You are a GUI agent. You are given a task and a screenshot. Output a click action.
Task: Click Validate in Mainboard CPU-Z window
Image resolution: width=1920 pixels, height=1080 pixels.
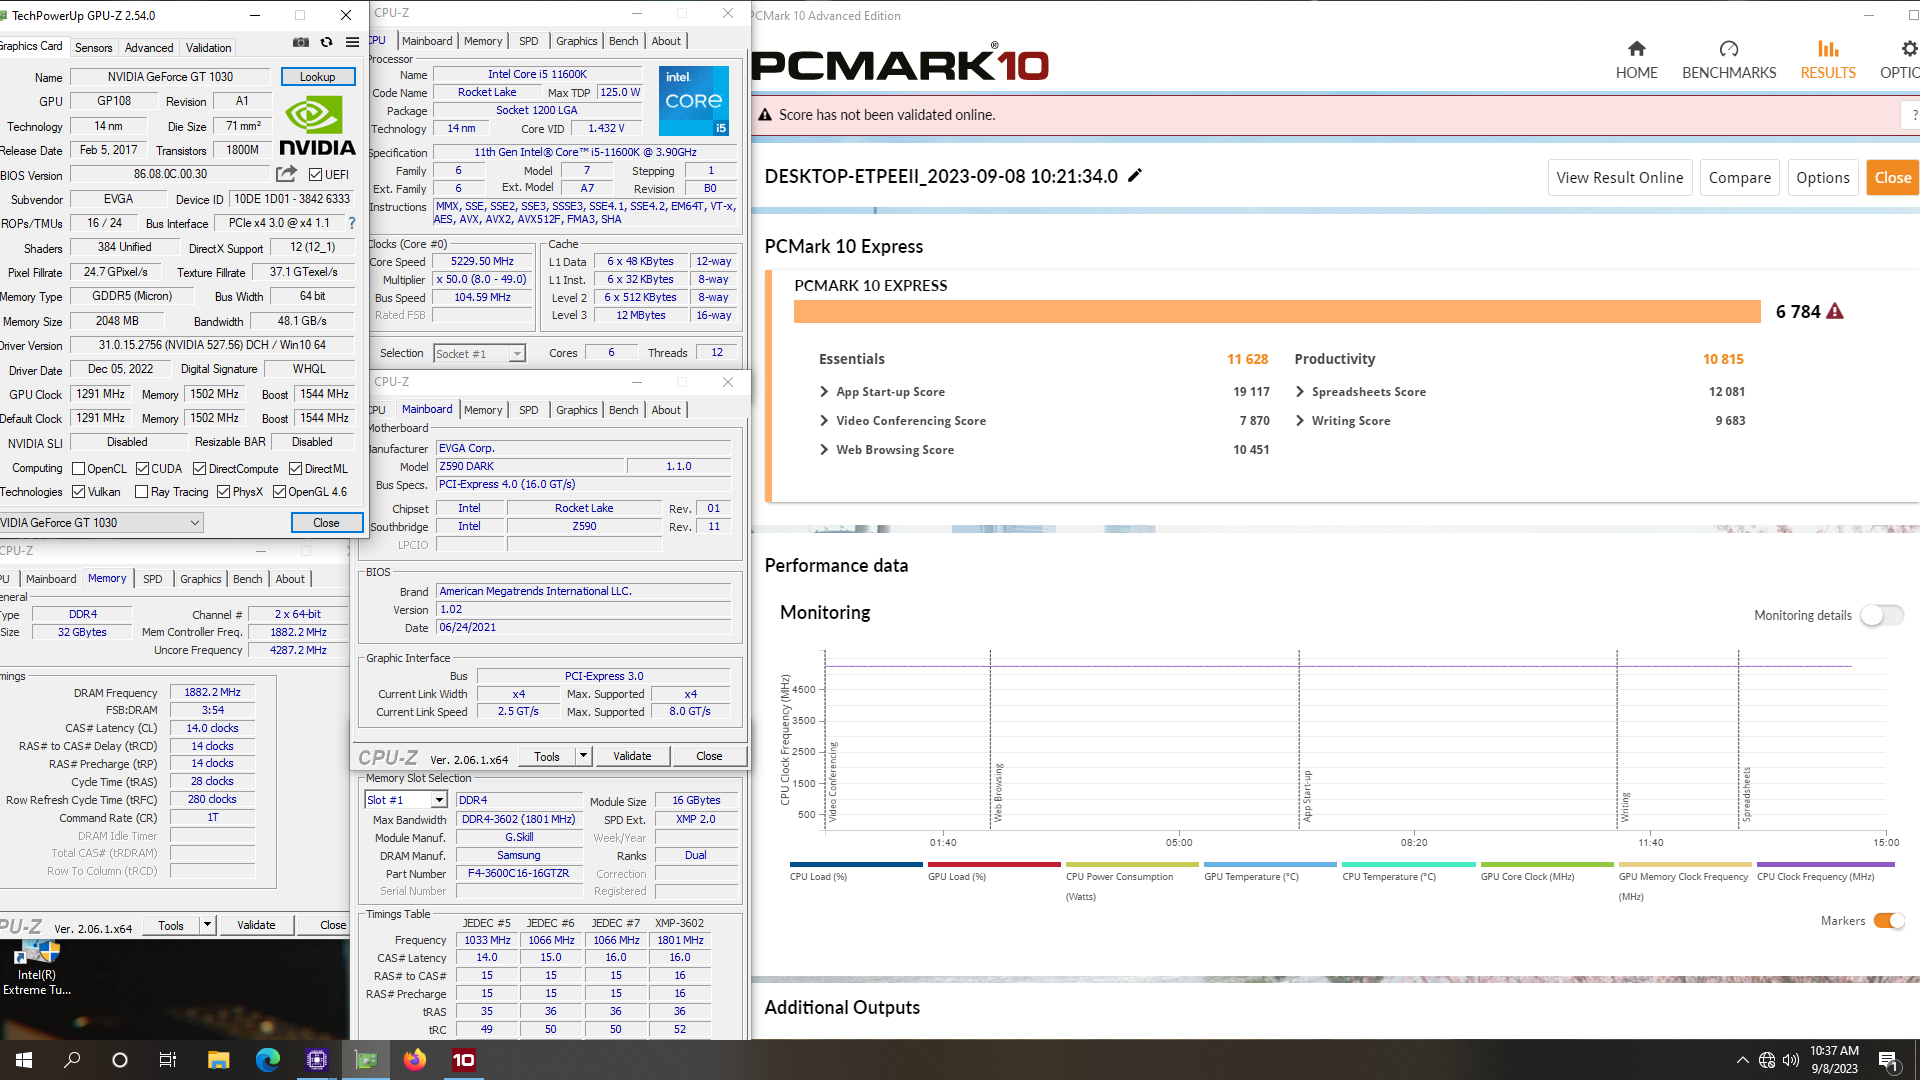[x=632, y=756]
